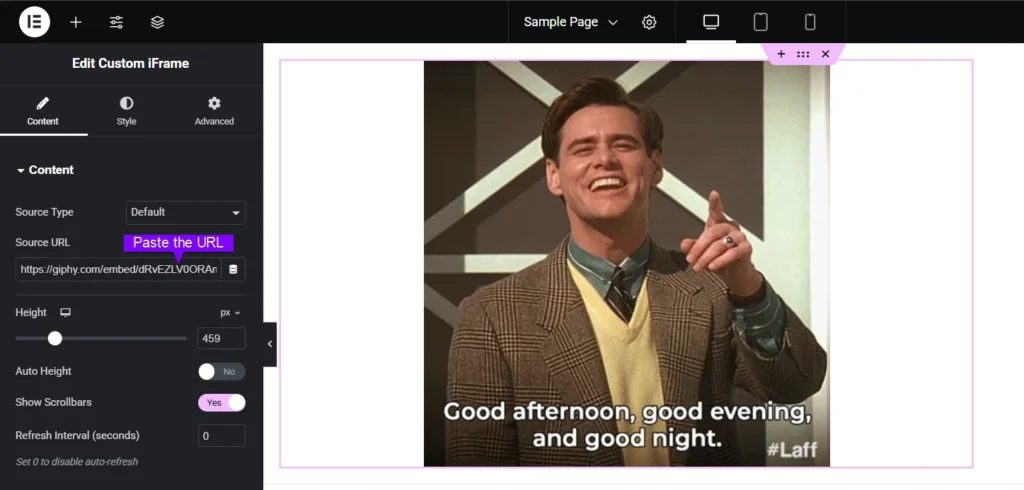Switch to tablet preview mode
This screenshot has height=490, width=1024.
click(x=760, y=22)
